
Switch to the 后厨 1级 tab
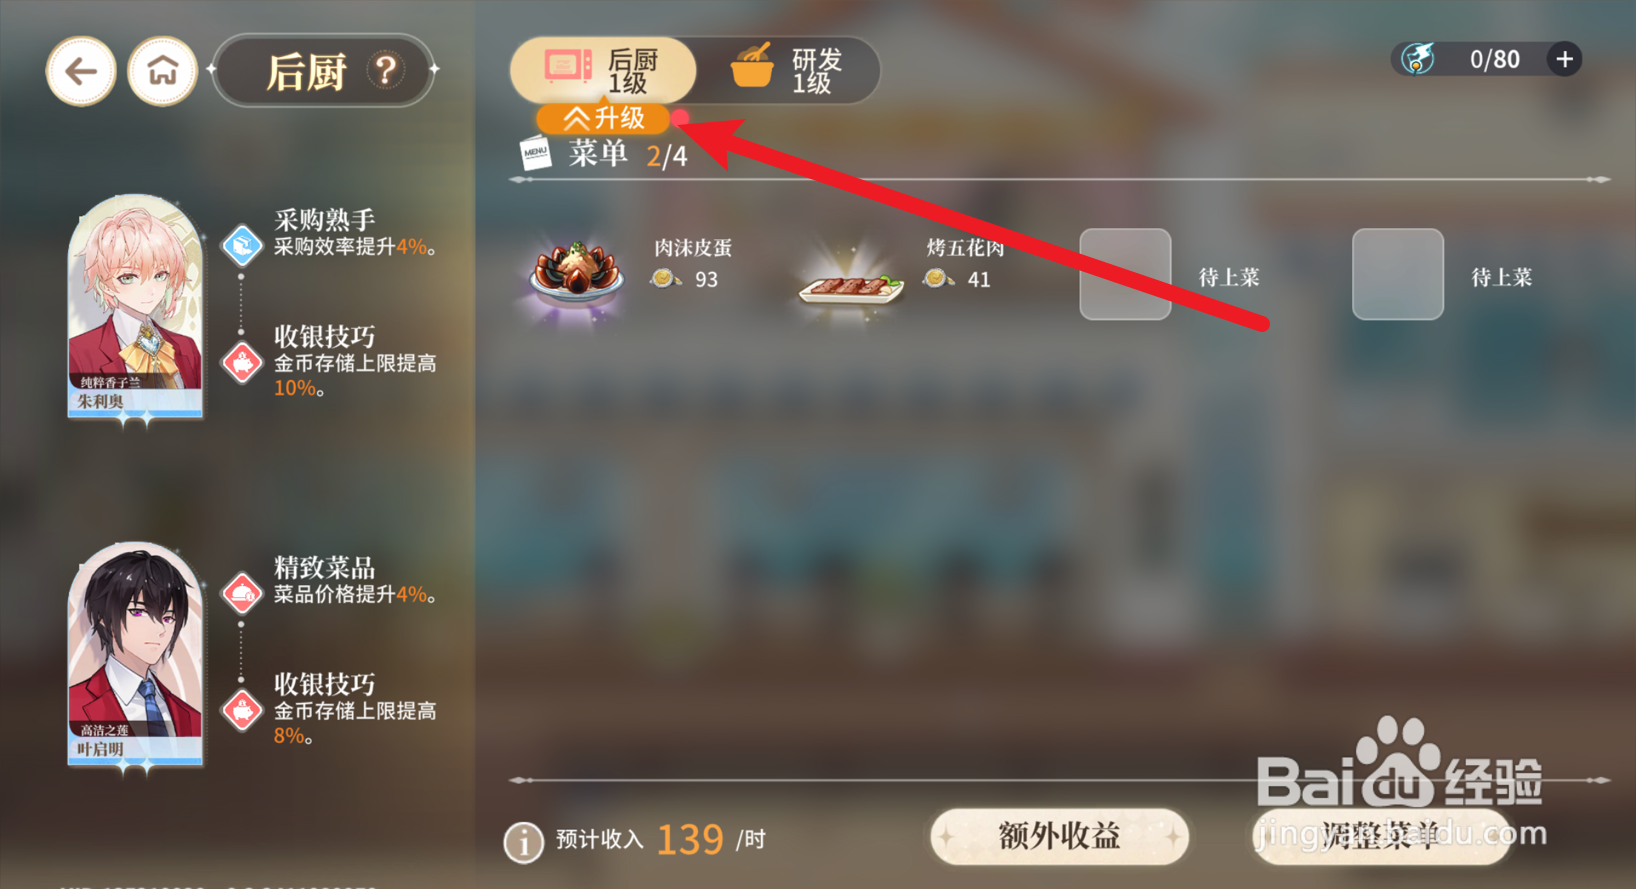coord(603,71)
